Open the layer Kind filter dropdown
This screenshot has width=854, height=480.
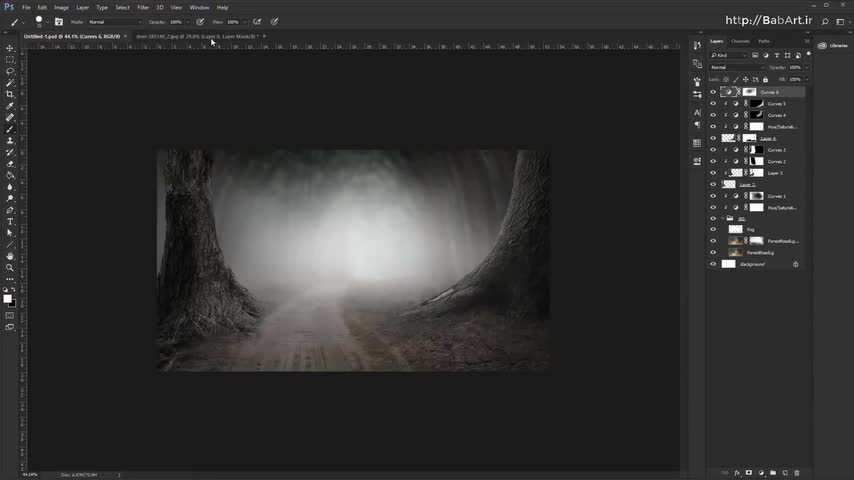(x=728, y=55)
